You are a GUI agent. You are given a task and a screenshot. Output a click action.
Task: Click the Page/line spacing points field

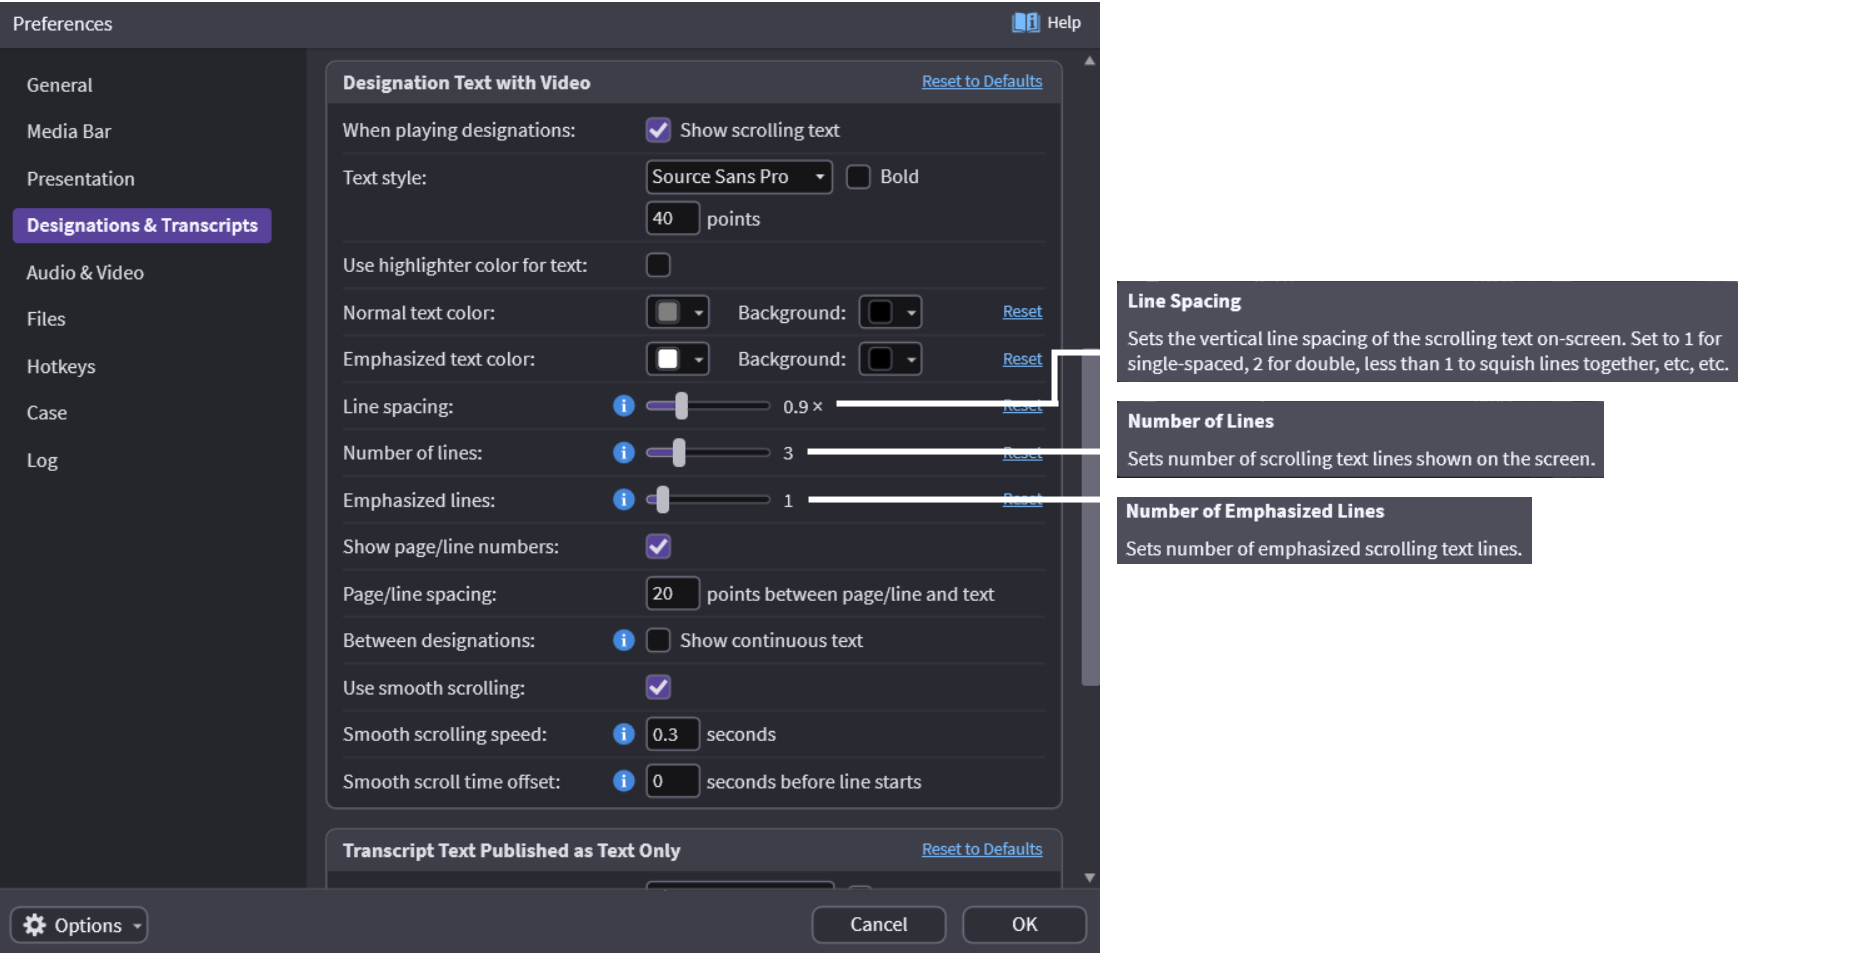click(x=671, y=594)
